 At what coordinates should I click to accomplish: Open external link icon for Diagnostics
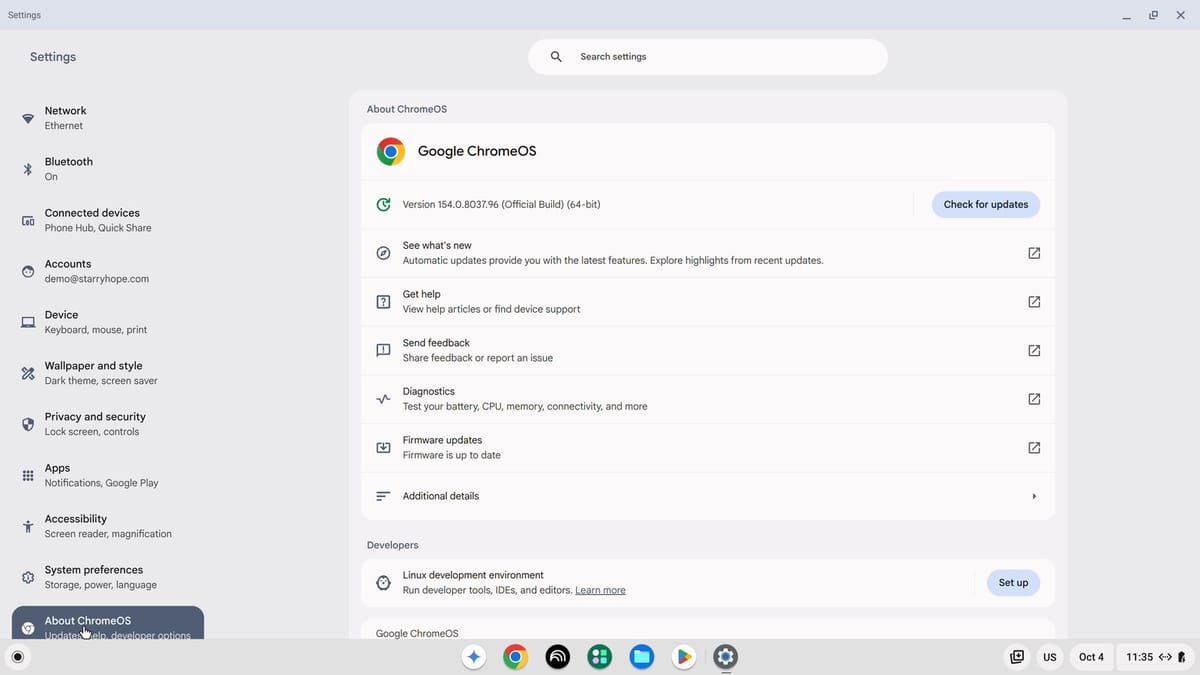pos(1034,399)
